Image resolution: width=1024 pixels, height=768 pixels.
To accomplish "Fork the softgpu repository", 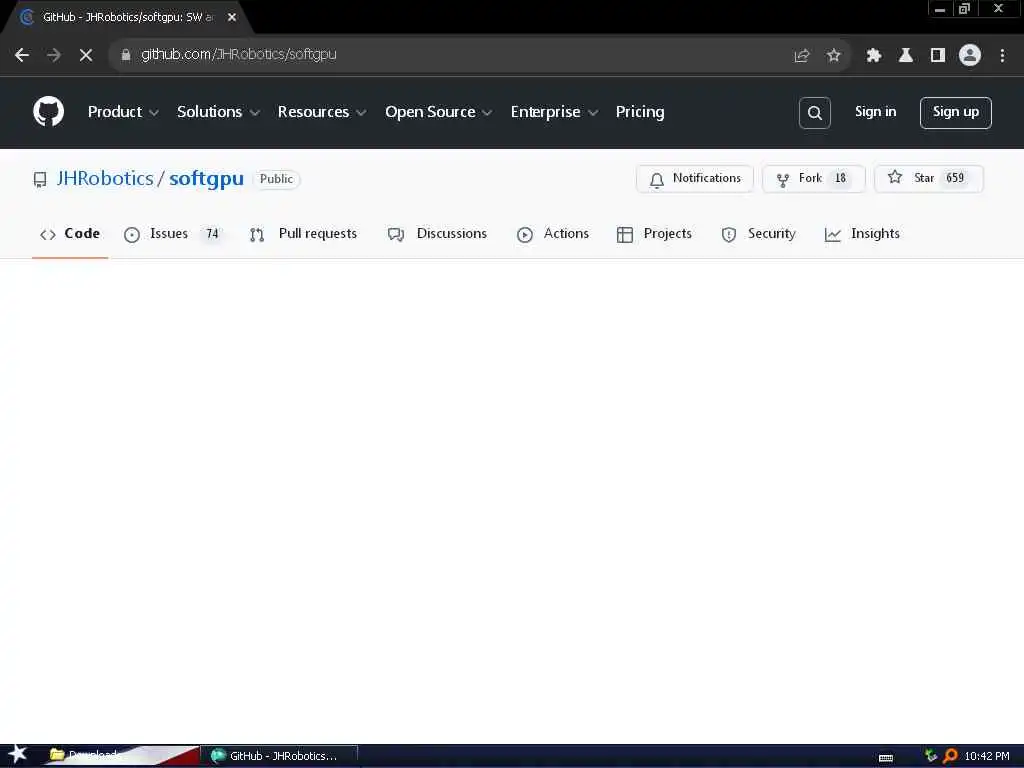I will coord(813,178).
